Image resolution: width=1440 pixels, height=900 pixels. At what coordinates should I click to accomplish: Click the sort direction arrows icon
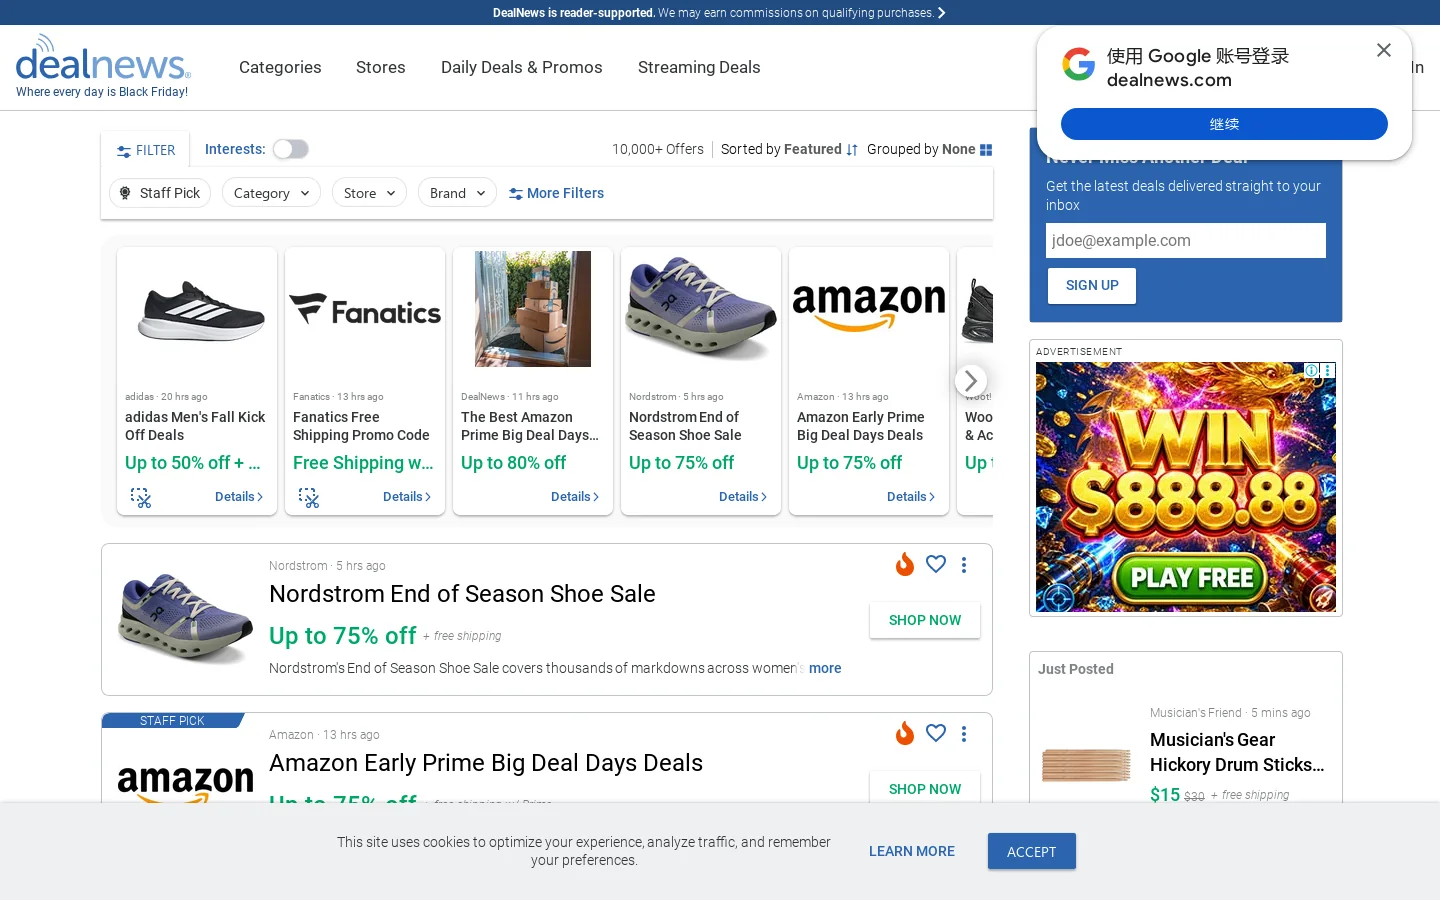coord(852,150)
